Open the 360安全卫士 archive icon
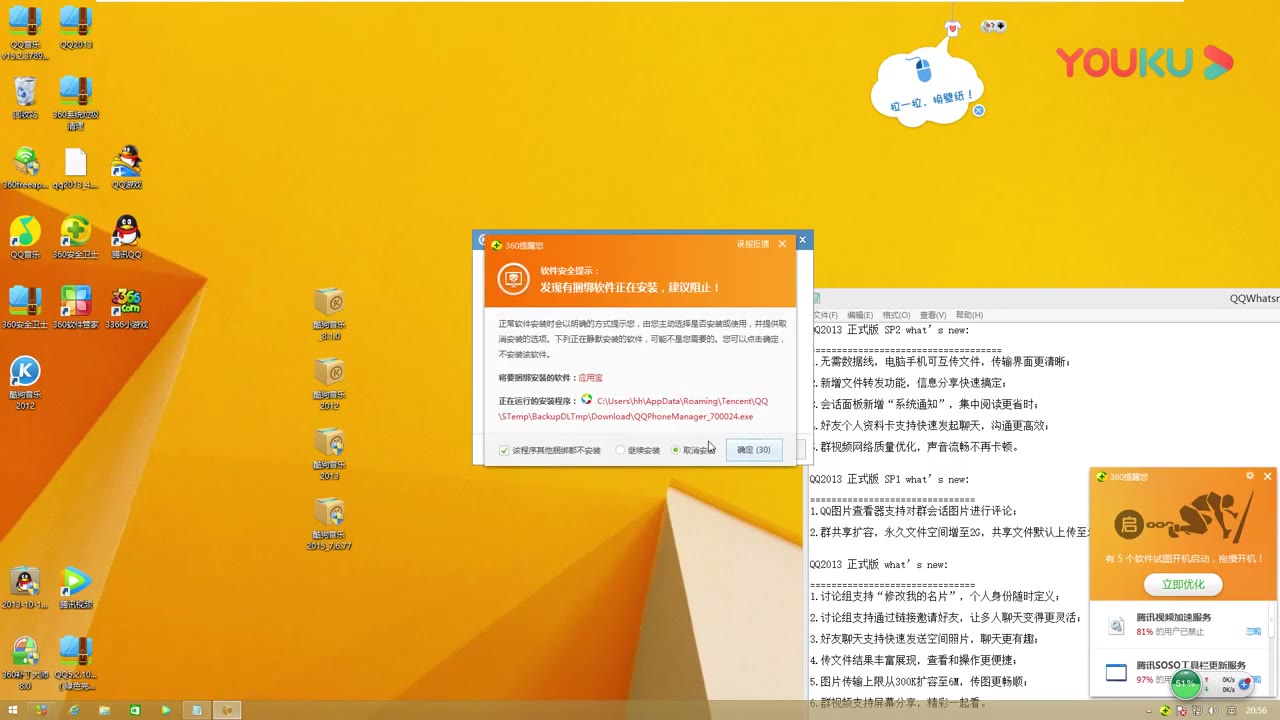The height and width of the screenshot is (720, 1280). (25, 307)
